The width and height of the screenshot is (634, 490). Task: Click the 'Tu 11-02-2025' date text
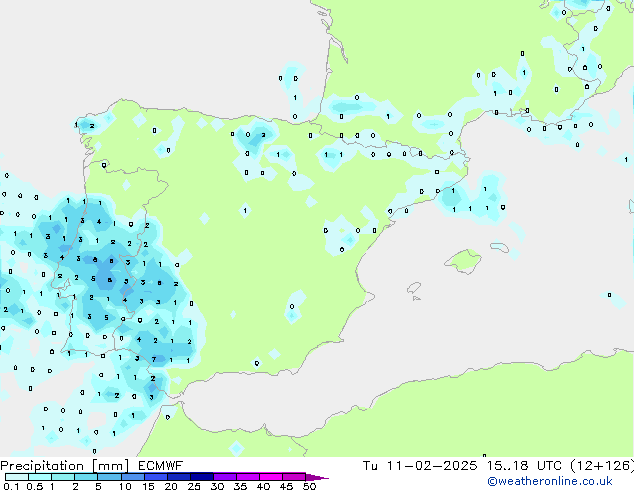click(x=420, y=466)
